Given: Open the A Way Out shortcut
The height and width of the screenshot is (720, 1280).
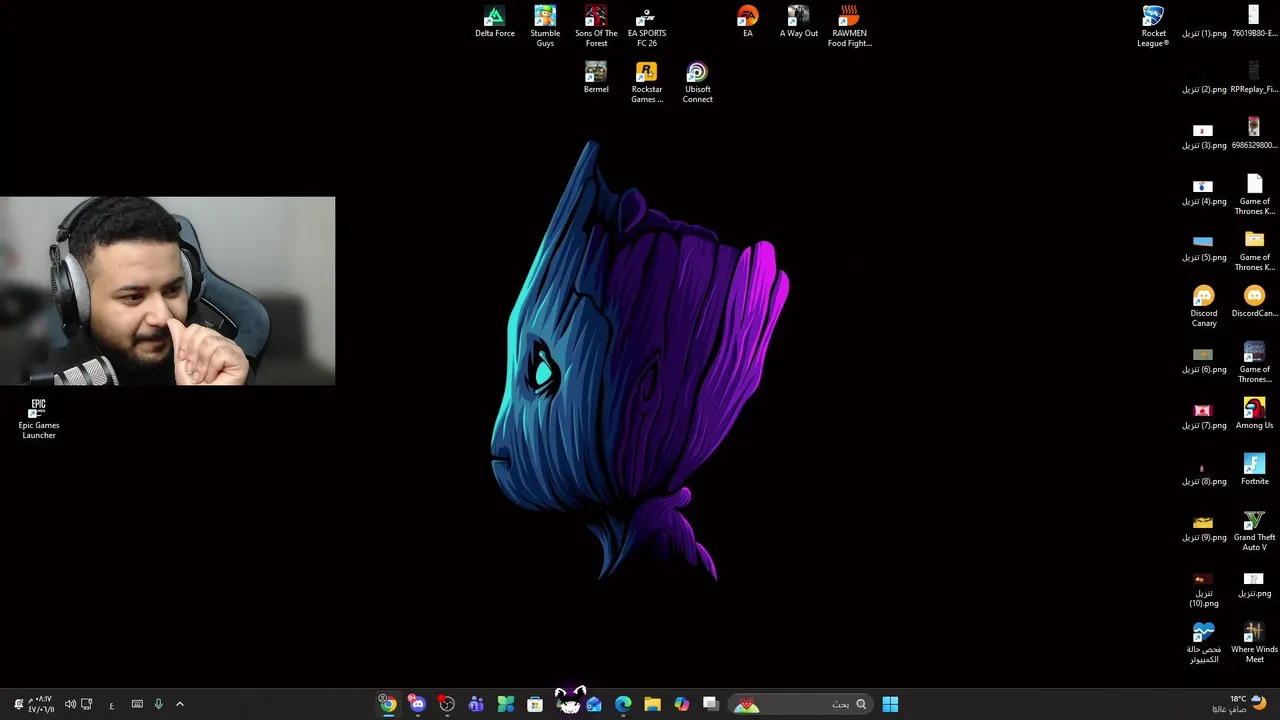Looking at the screenshot, I should (798, 22).
